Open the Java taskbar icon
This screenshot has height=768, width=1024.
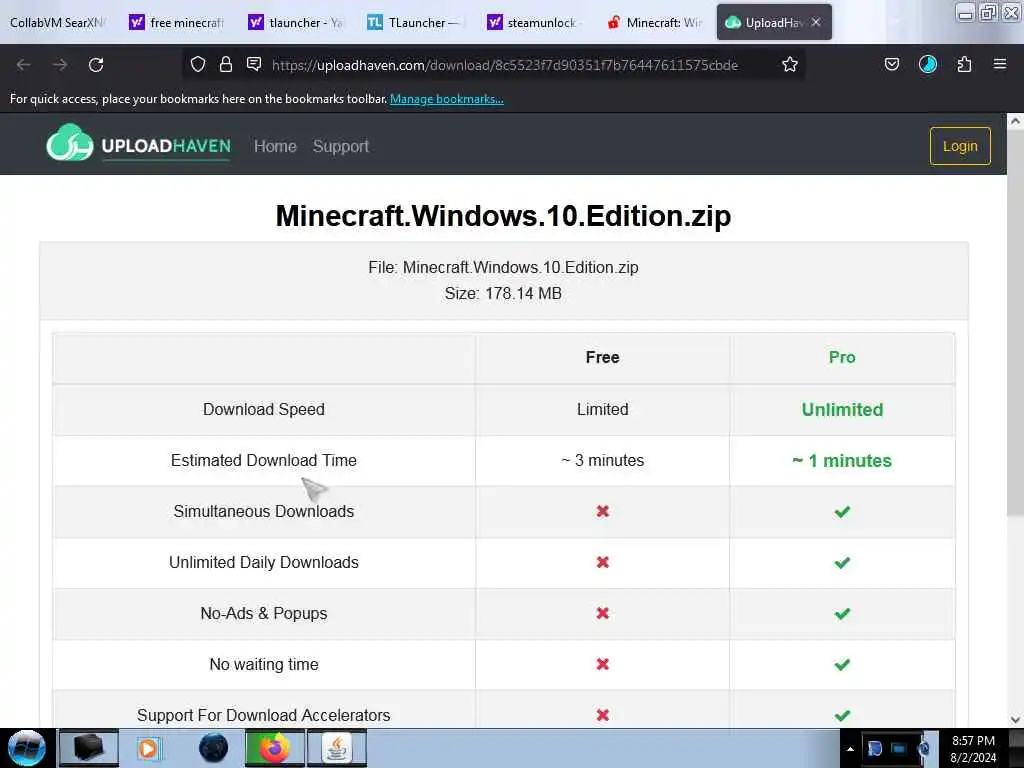point(336,748)
